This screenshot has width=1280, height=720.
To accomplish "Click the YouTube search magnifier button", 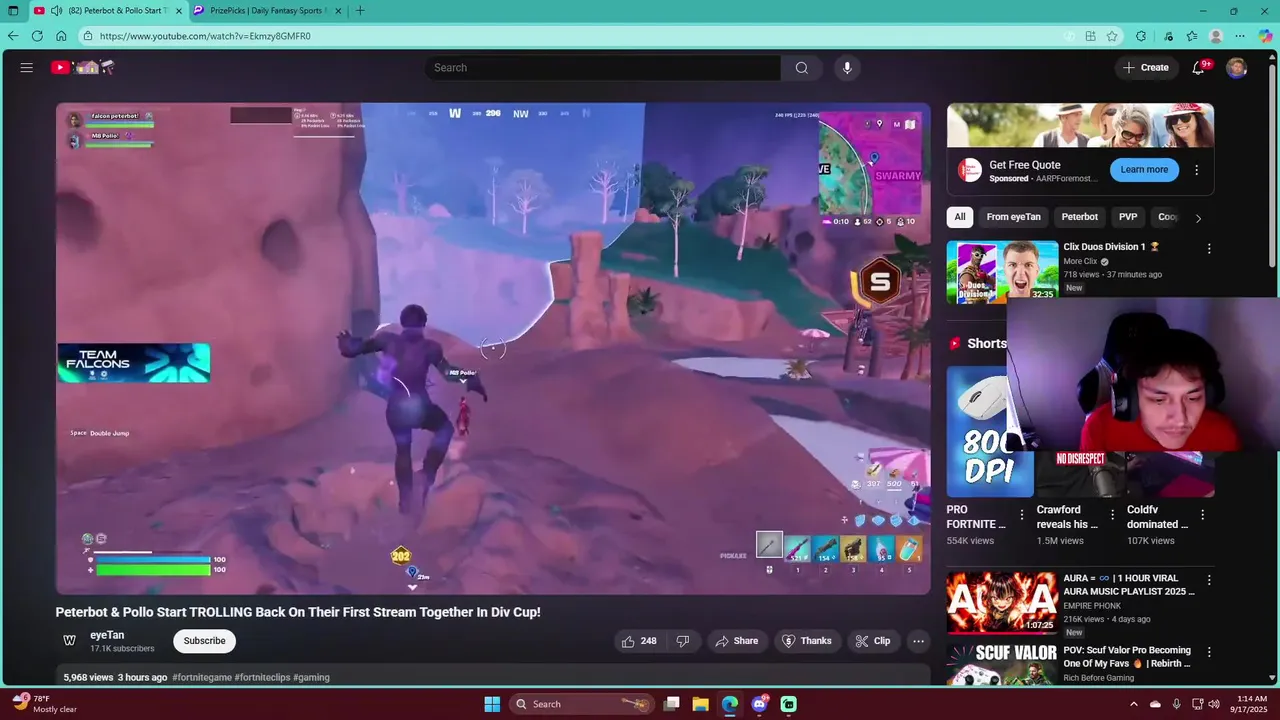I will (801, 67).
